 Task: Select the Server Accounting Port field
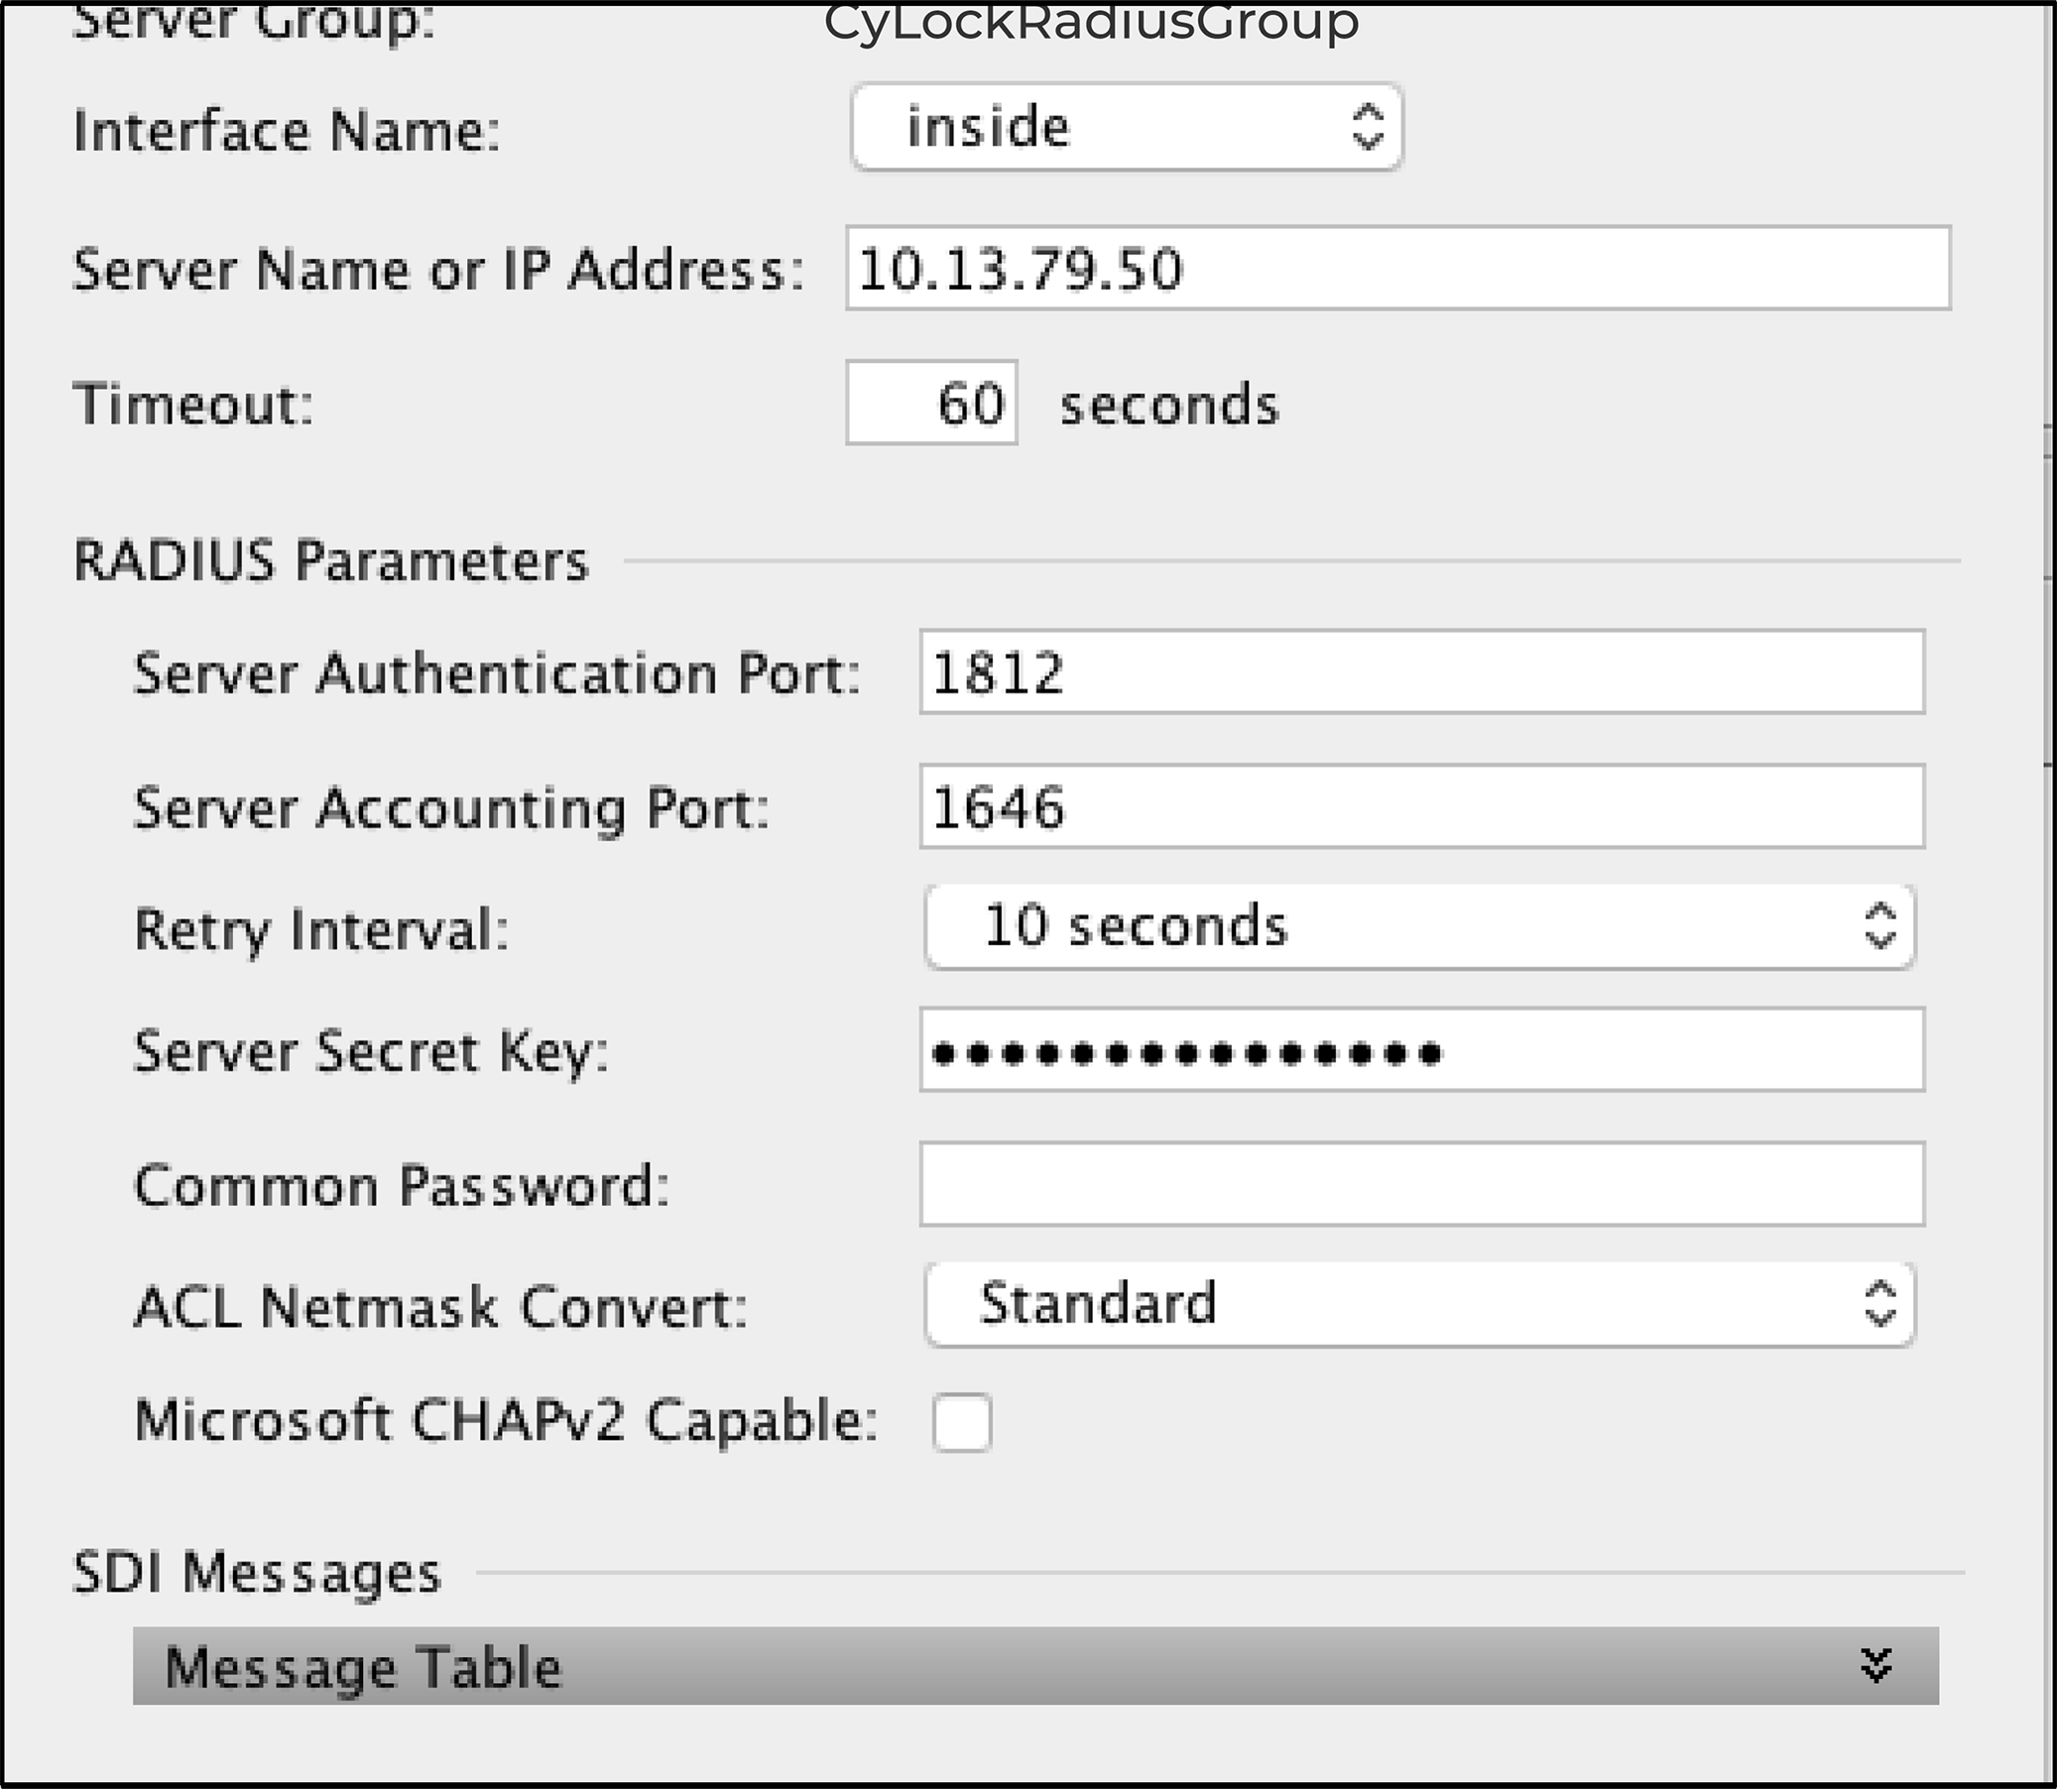(x=1421, y=807)
